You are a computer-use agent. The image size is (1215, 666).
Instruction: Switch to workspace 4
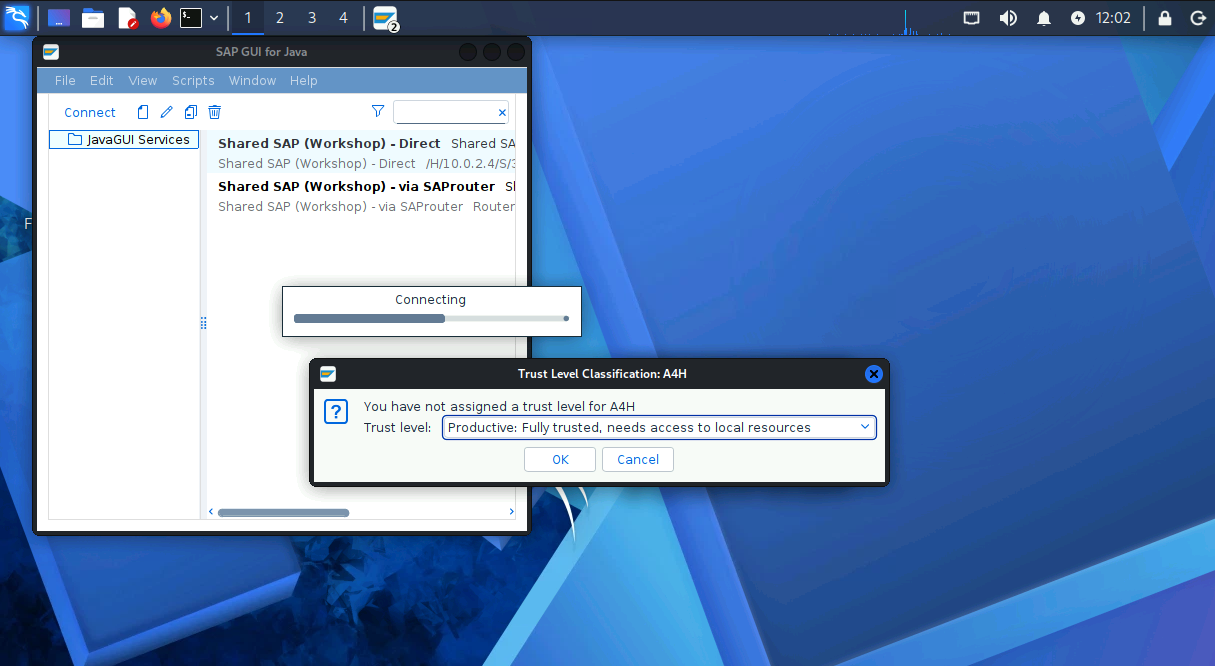click(x=344, y=18)
